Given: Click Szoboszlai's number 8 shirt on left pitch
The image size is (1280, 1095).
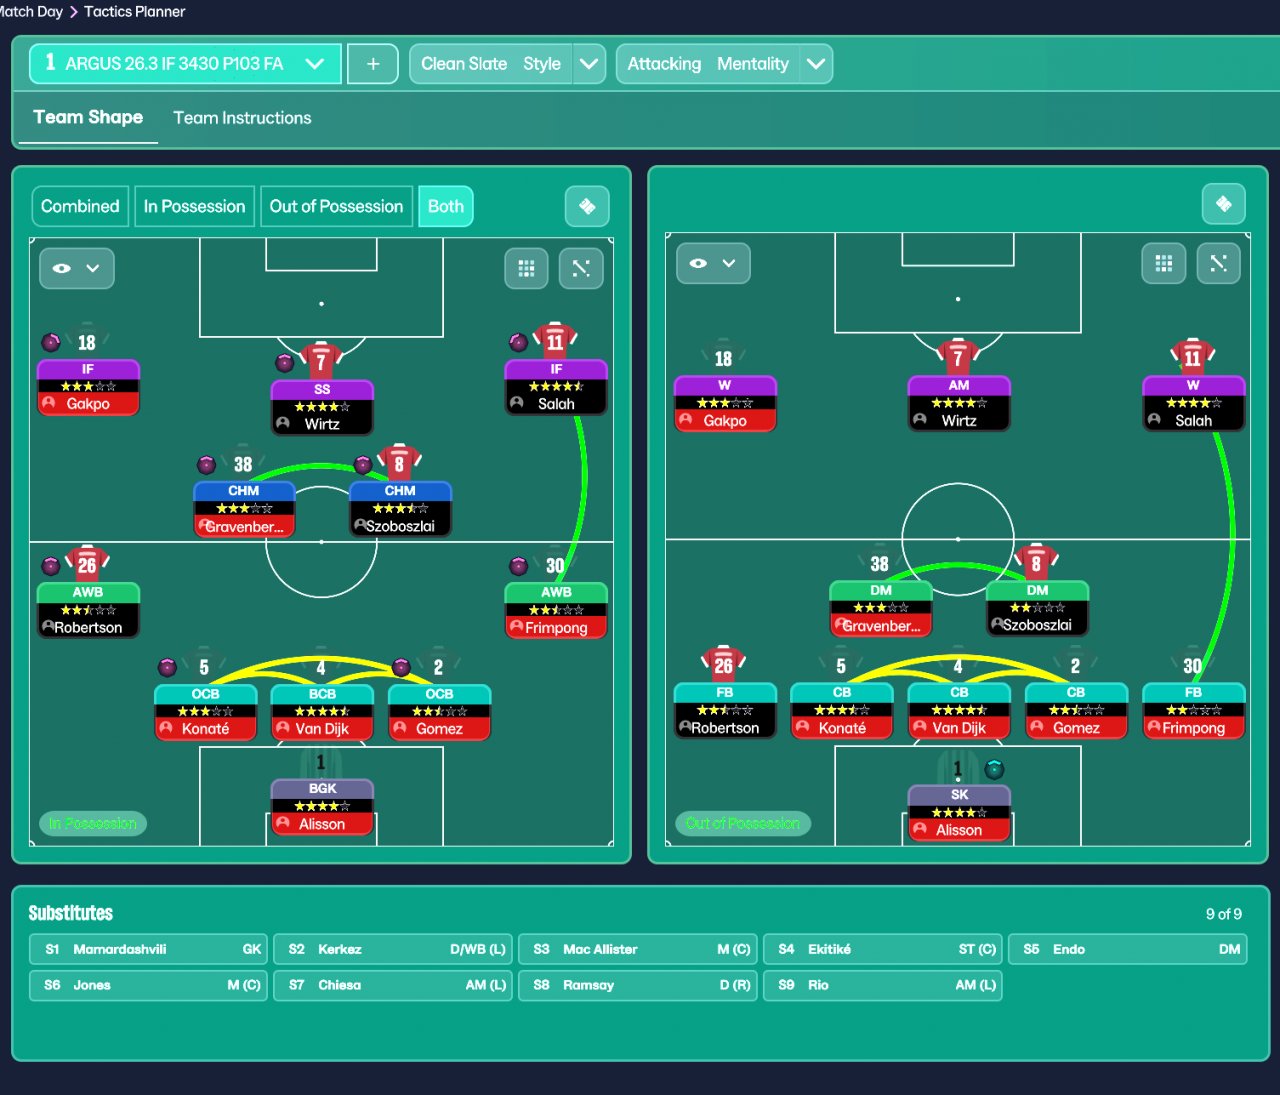Looking at the screenshot, I should pyautogui.click(x=399, y=462).
